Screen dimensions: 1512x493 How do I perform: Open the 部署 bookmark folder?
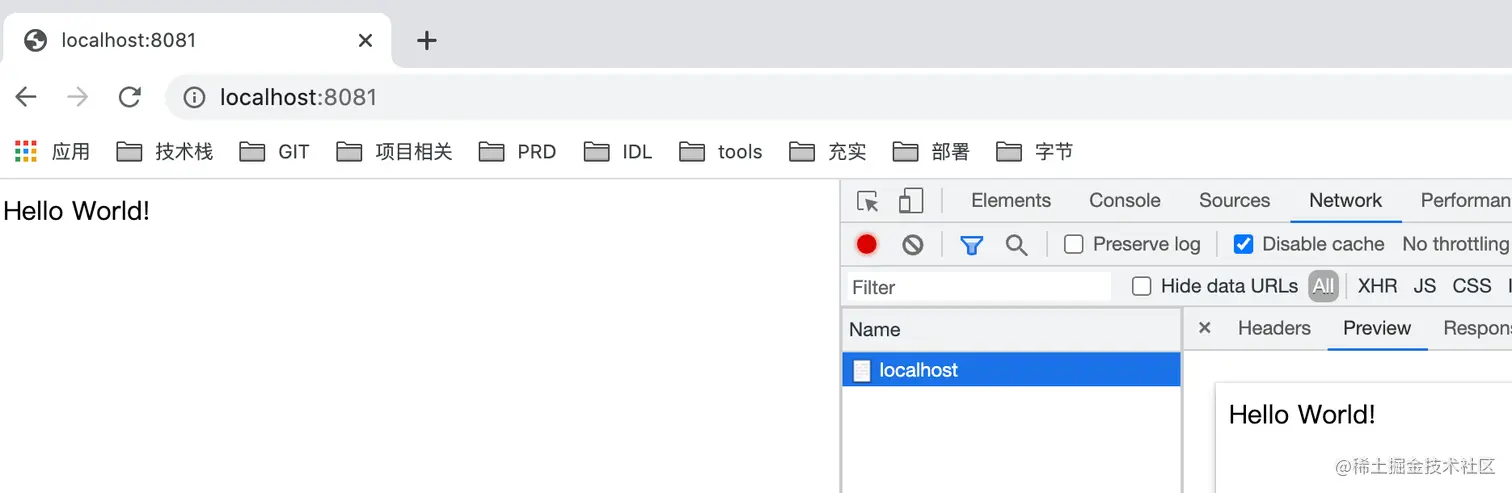[931, 151]
